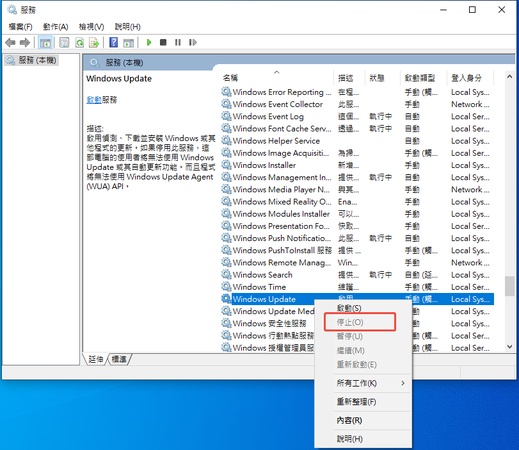This screenshot has width=519, height=450.
Task: Select 服務 (本機) node in left tree
Action: 32,60
